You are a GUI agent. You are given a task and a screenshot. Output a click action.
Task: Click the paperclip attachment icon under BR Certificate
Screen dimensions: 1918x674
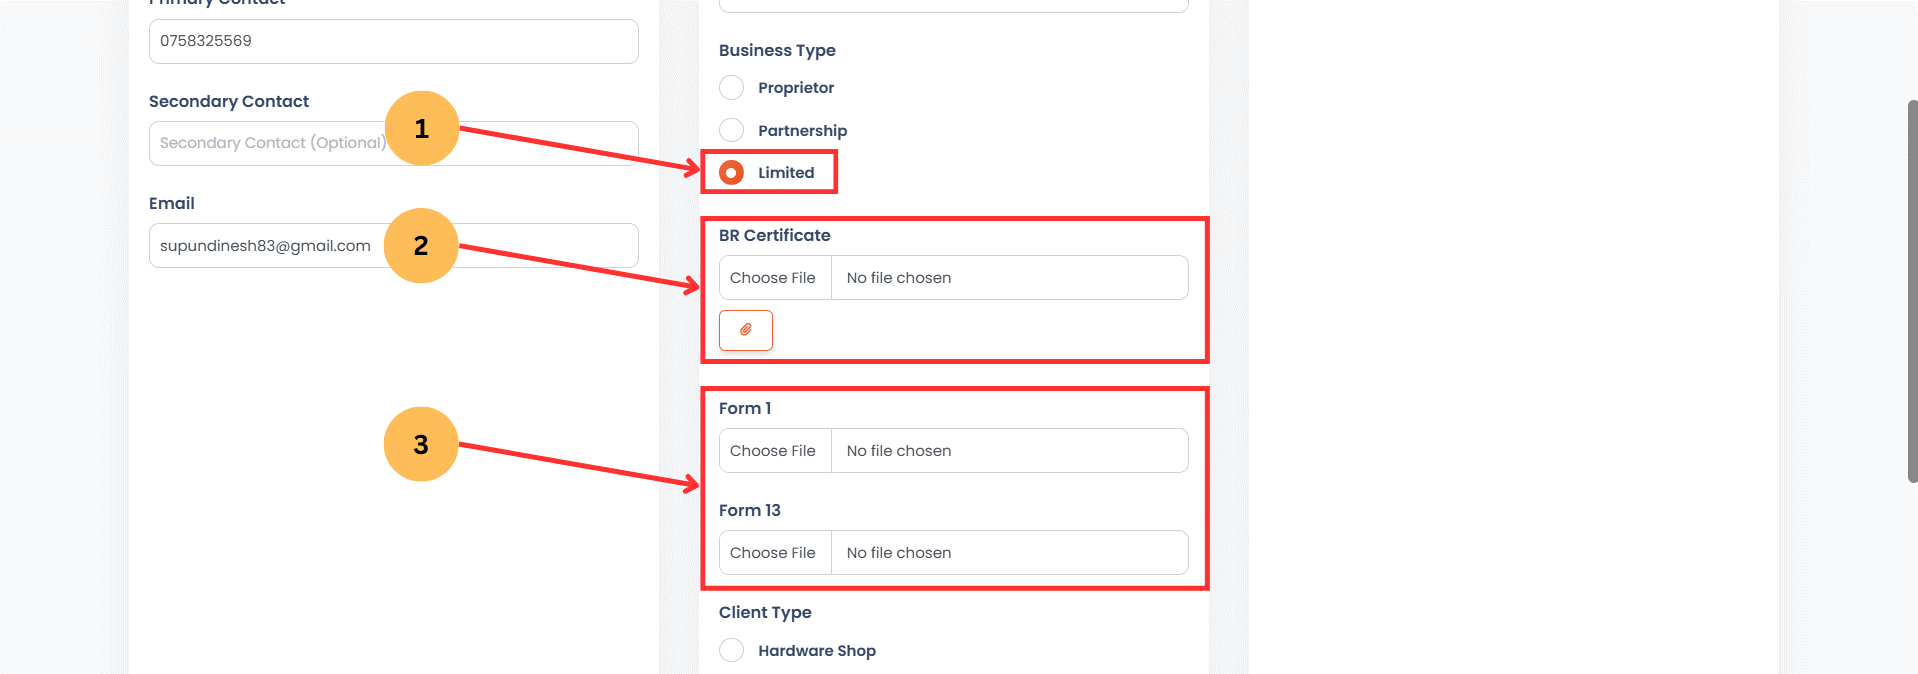point(745,330)
